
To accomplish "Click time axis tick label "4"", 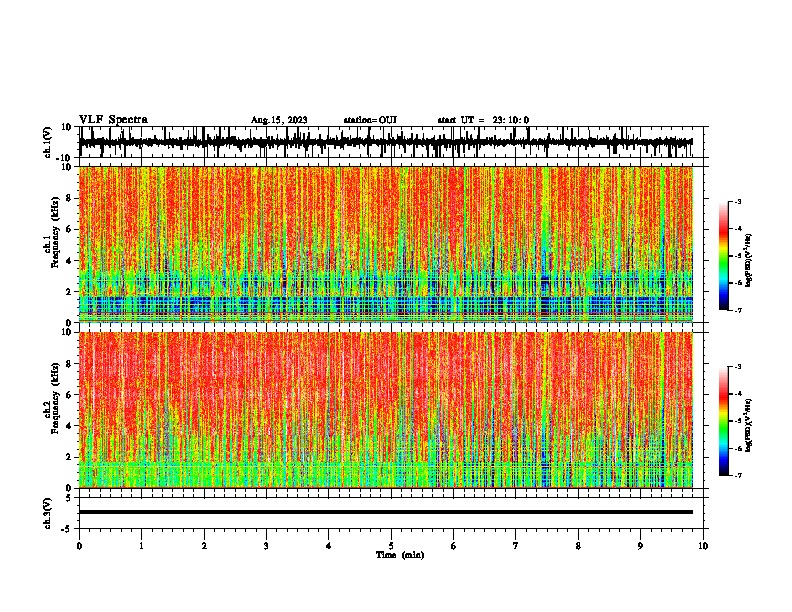I will coord(329,546).
